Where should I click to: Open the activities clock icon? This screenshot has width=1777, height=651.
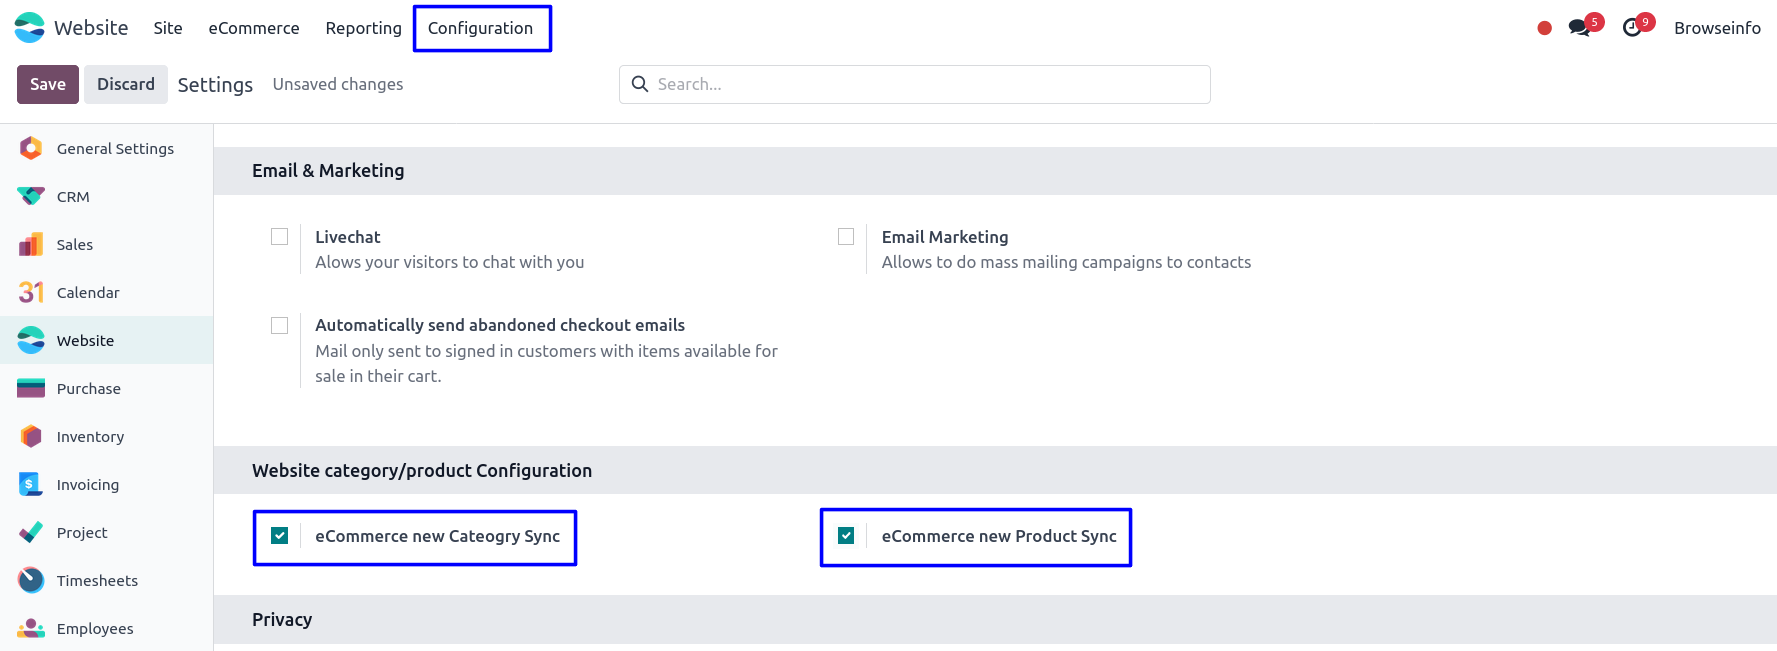1632,28
